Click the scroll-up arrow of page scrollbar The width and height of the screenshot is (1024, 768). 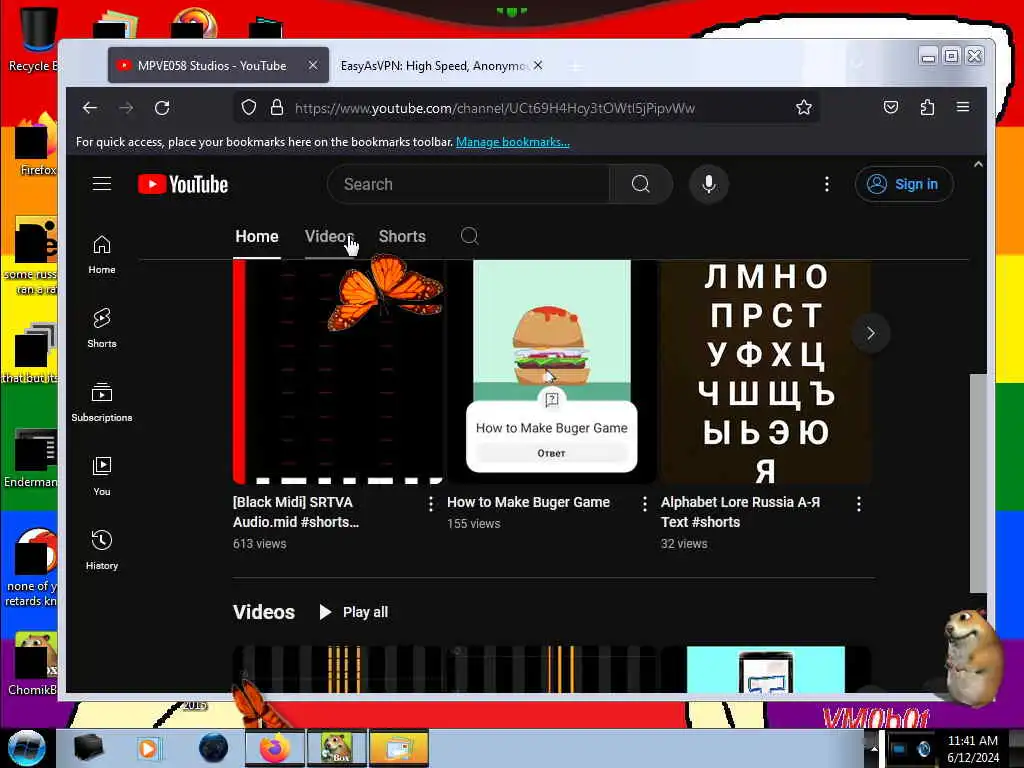(978, 165)
